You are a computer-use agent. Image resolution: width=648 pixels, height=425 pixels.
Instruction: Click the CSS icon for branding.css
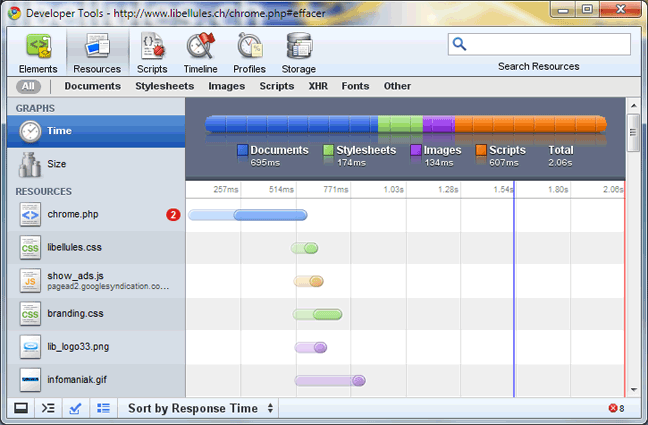click(x=30, y=314)
